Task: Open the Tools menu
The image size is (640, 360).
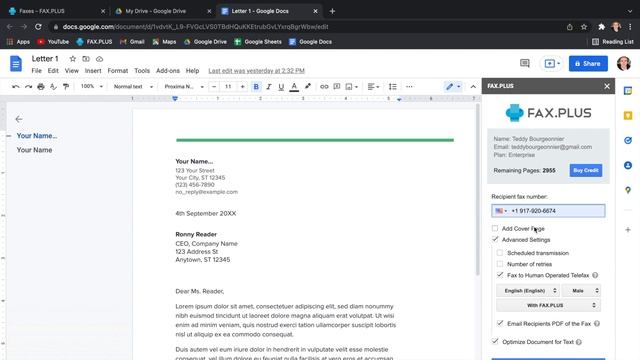Action: 142,71
